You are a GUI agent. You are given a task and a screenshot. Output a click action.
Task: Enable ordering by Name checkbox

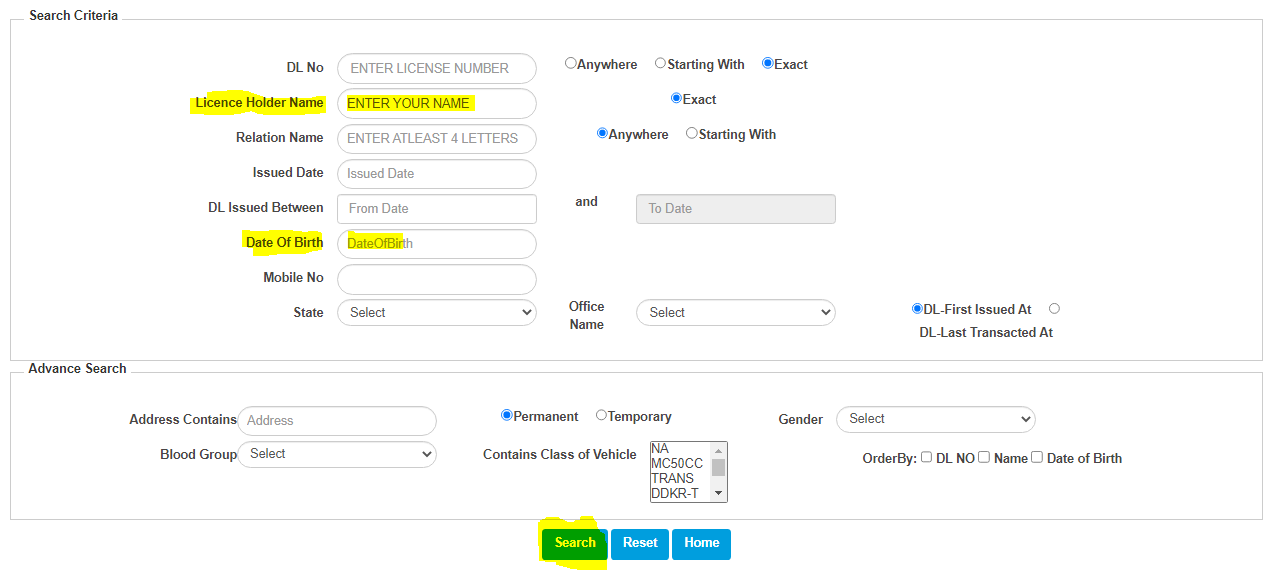984,457
